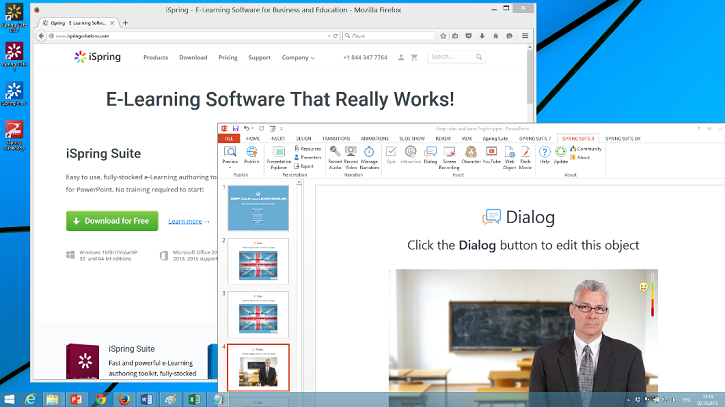Screen dimensions: 725x407
Task: Click the Windows Start button
Action: (x=9, y=399)
